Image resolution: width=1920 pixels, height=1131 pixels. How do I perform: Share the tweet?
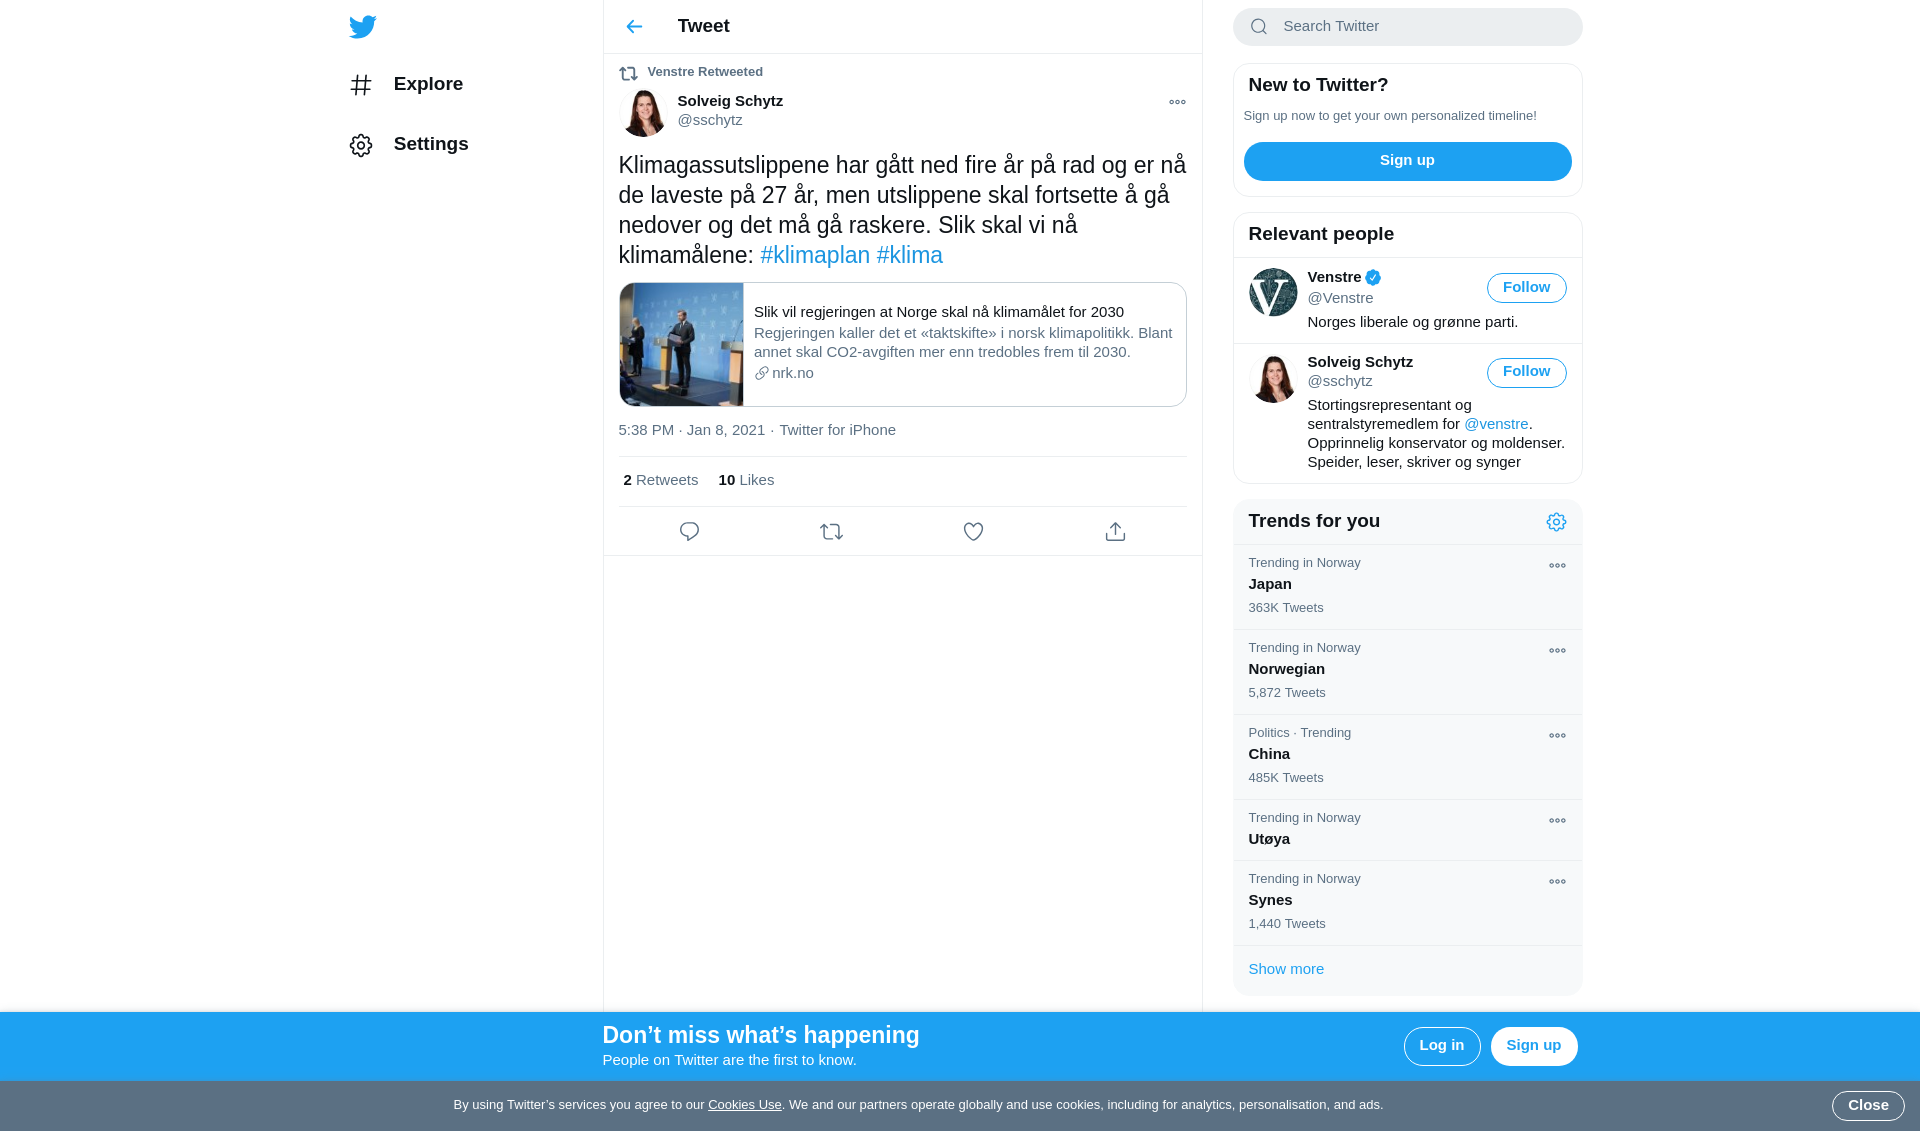(x=1115, y=532)
